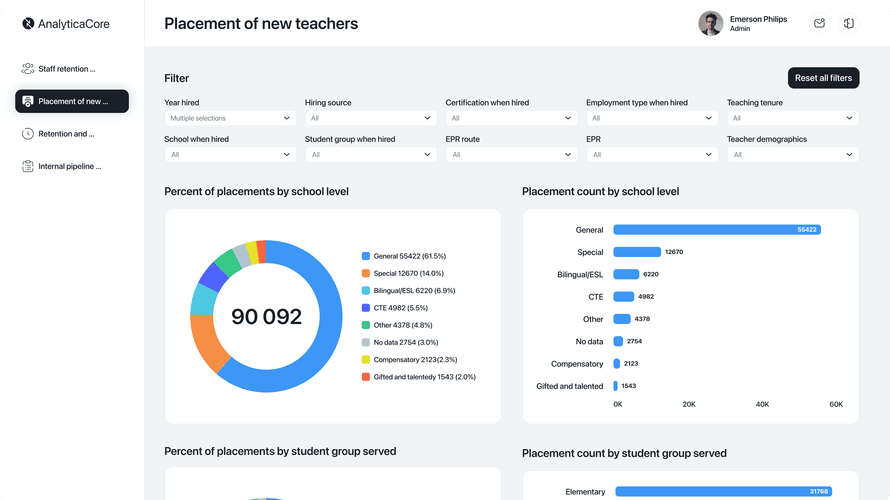Click legend text CTE 4982 (5.5%)
890x500 pixels.
(401, 308)
